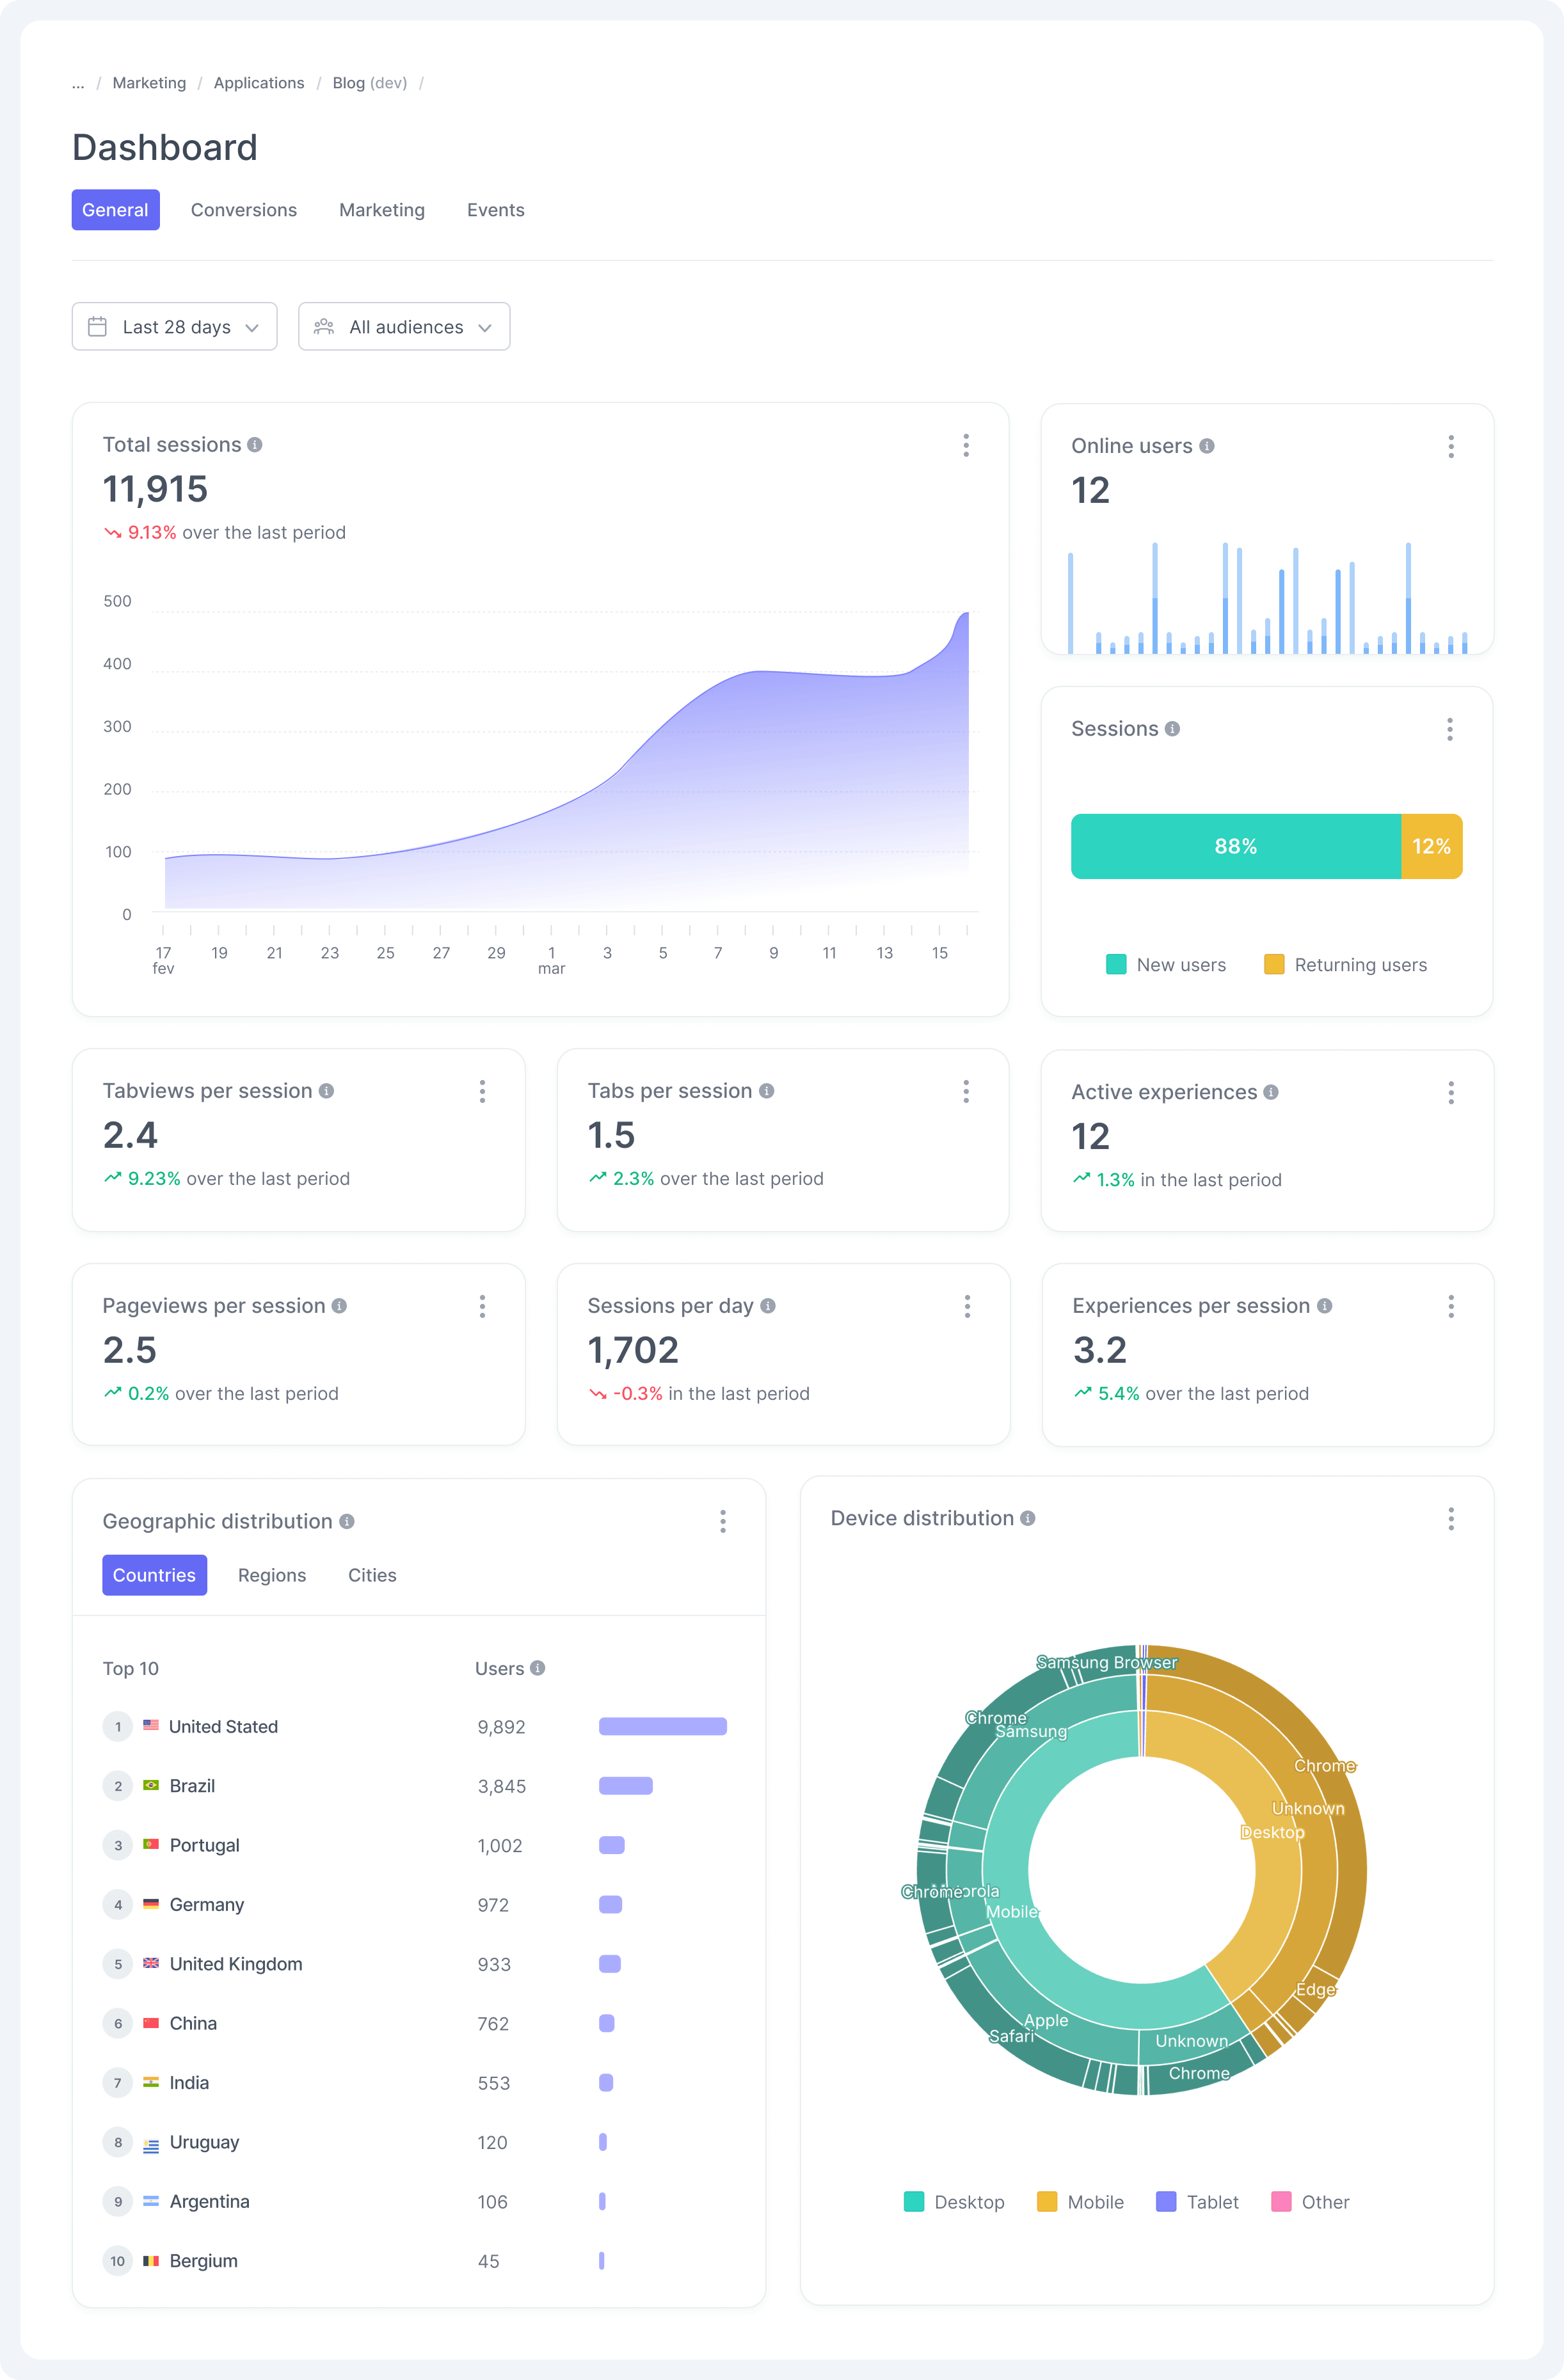Switch to the Conversions tab
Image resolution: width=1564 pixels, height=2380 pixels.
click(x=243, y=210)
